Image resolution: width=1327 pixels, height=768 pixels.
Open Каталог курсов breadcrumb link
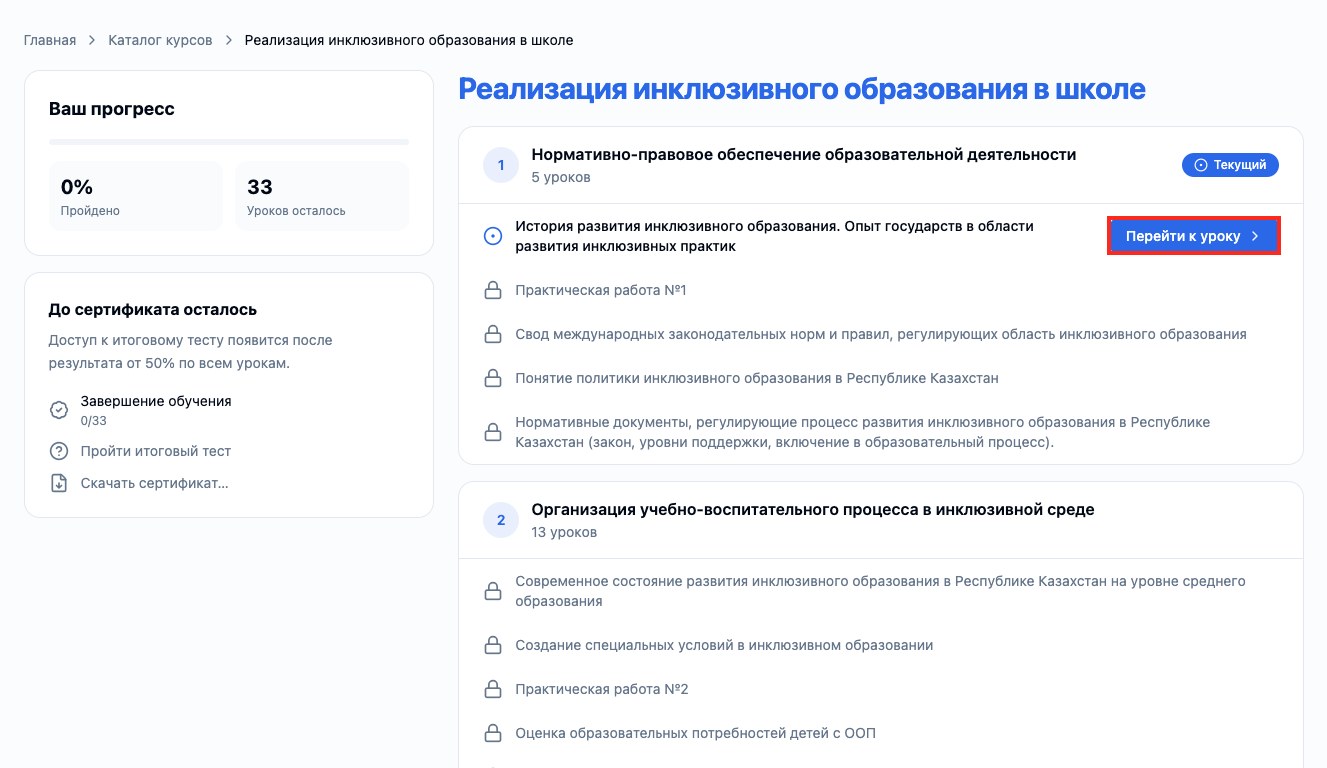coord(160,40)
